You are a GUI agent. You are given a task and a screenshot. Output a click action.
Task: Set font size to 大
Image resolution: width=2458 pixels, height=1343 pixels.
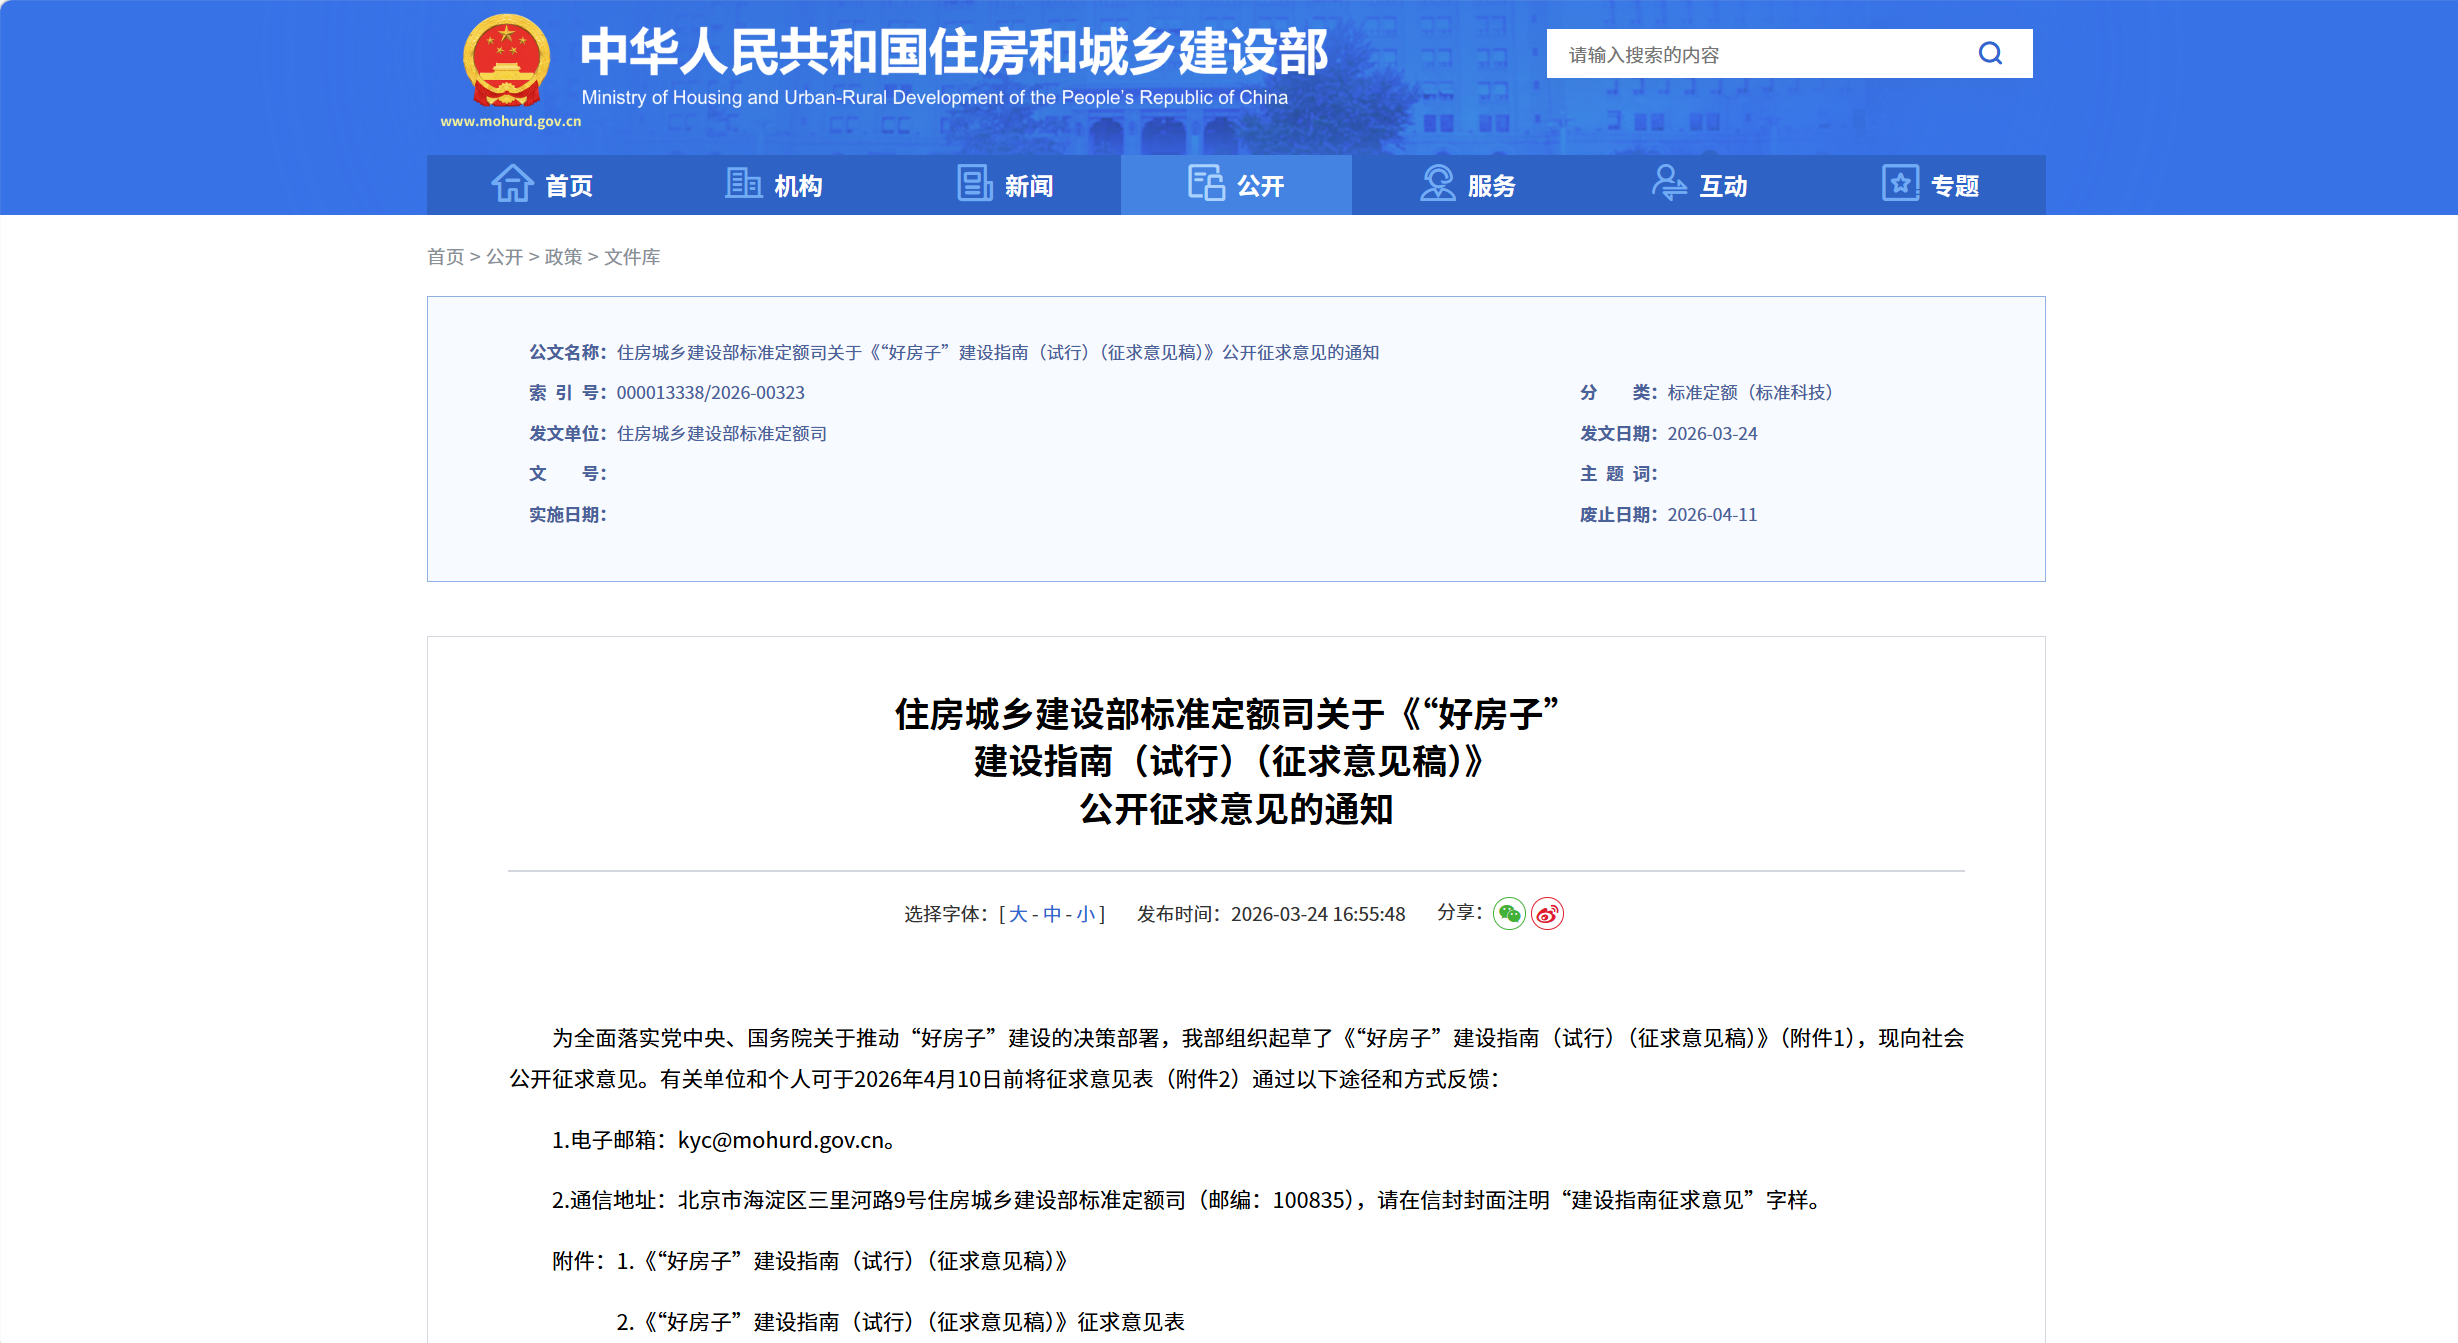click(x=1018, y=914)
